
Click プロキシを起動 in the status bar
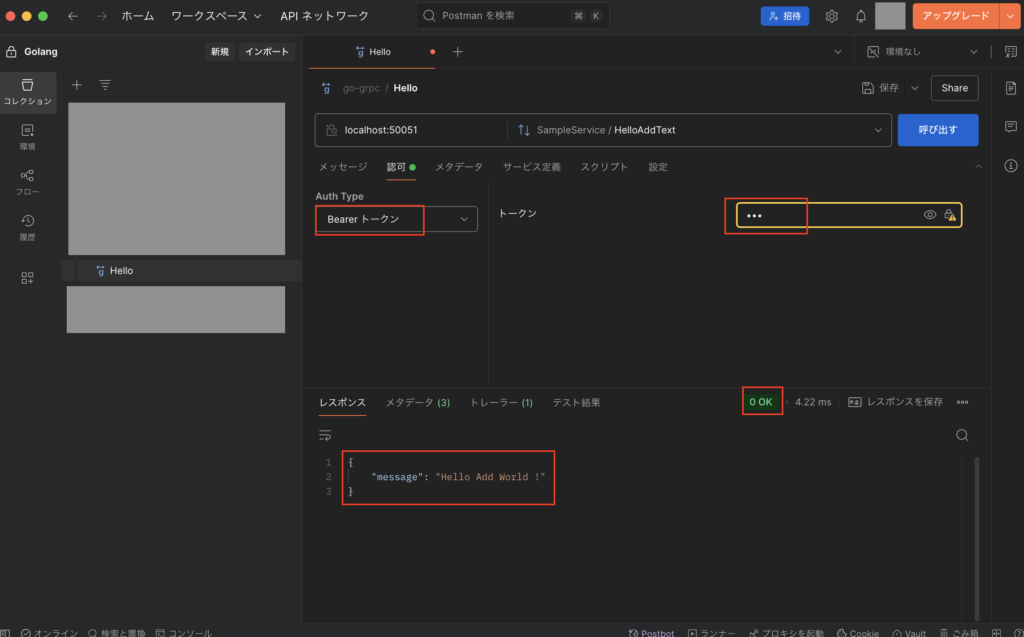pyautogui.click(x=786, y=632)
